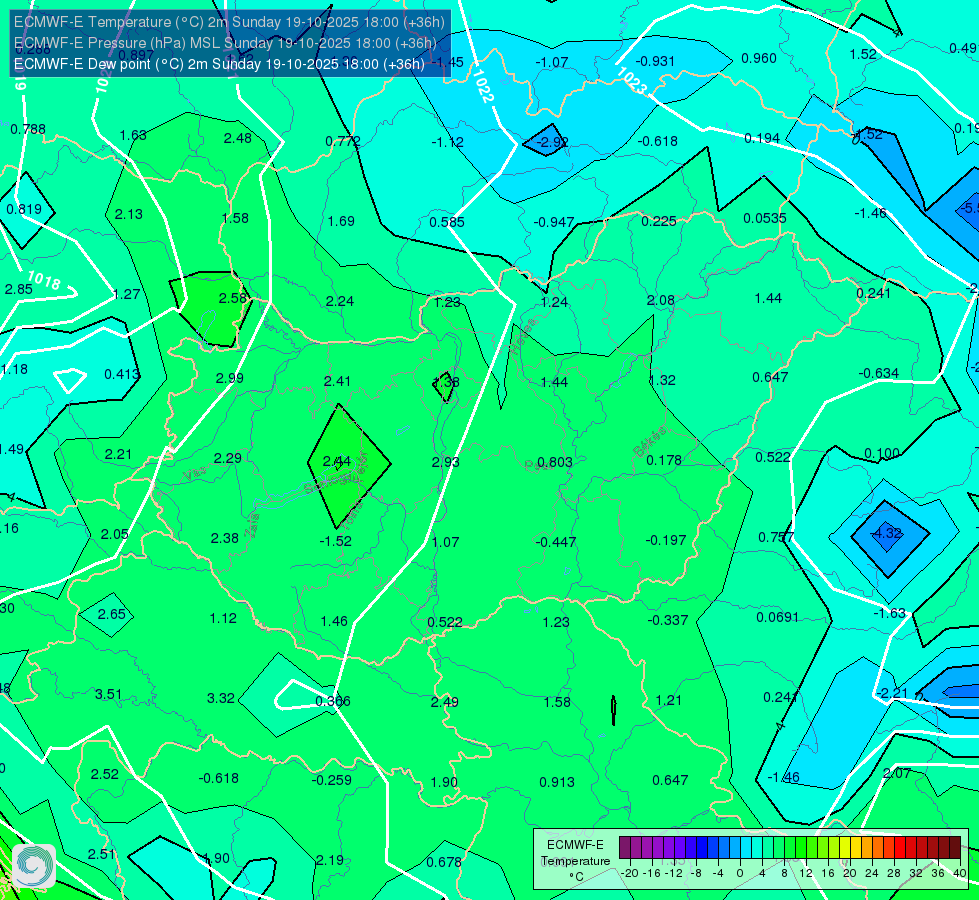Click the 2.99 dew point value
The image size is (979, 900).
pos(230,378)
